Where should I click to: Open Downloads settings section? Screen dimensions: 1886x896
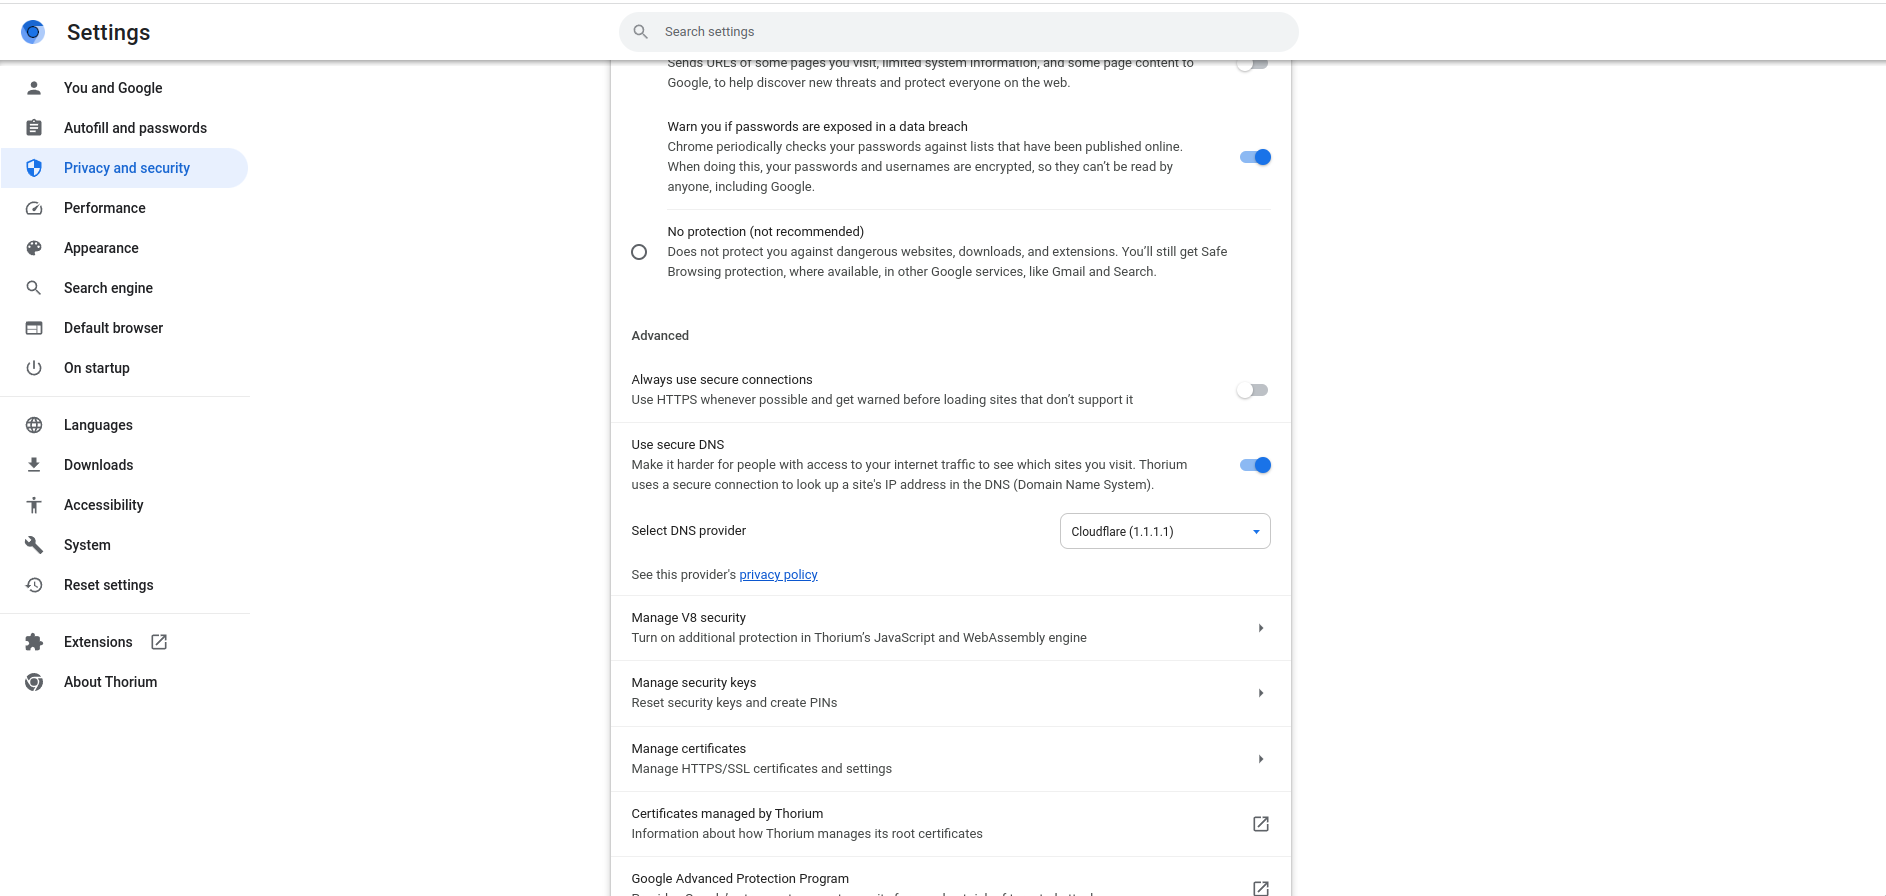coord(124,465)
